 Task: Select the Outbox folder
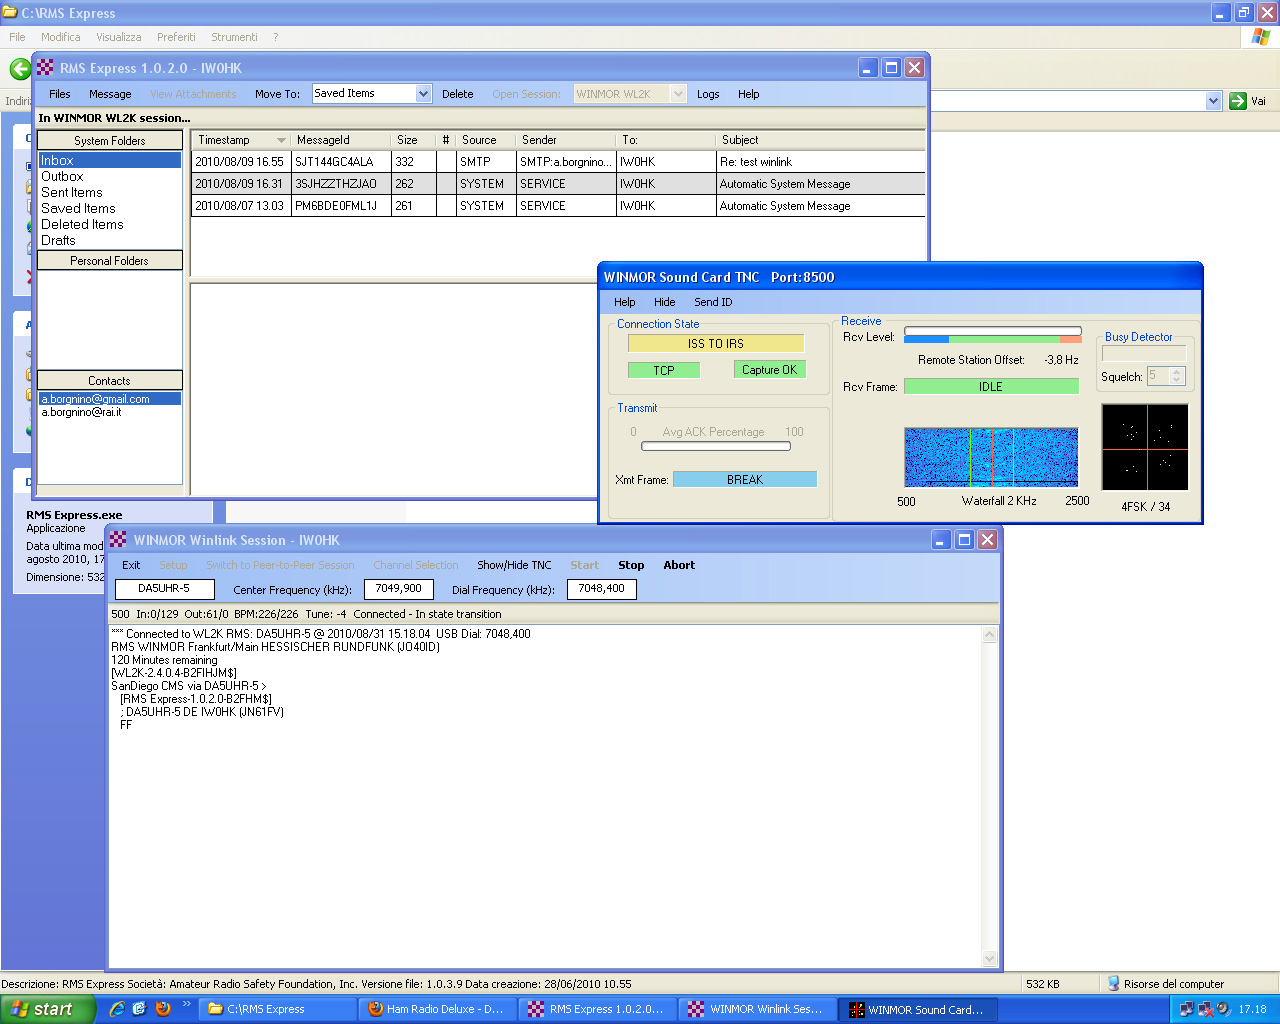tap(62, 176)
